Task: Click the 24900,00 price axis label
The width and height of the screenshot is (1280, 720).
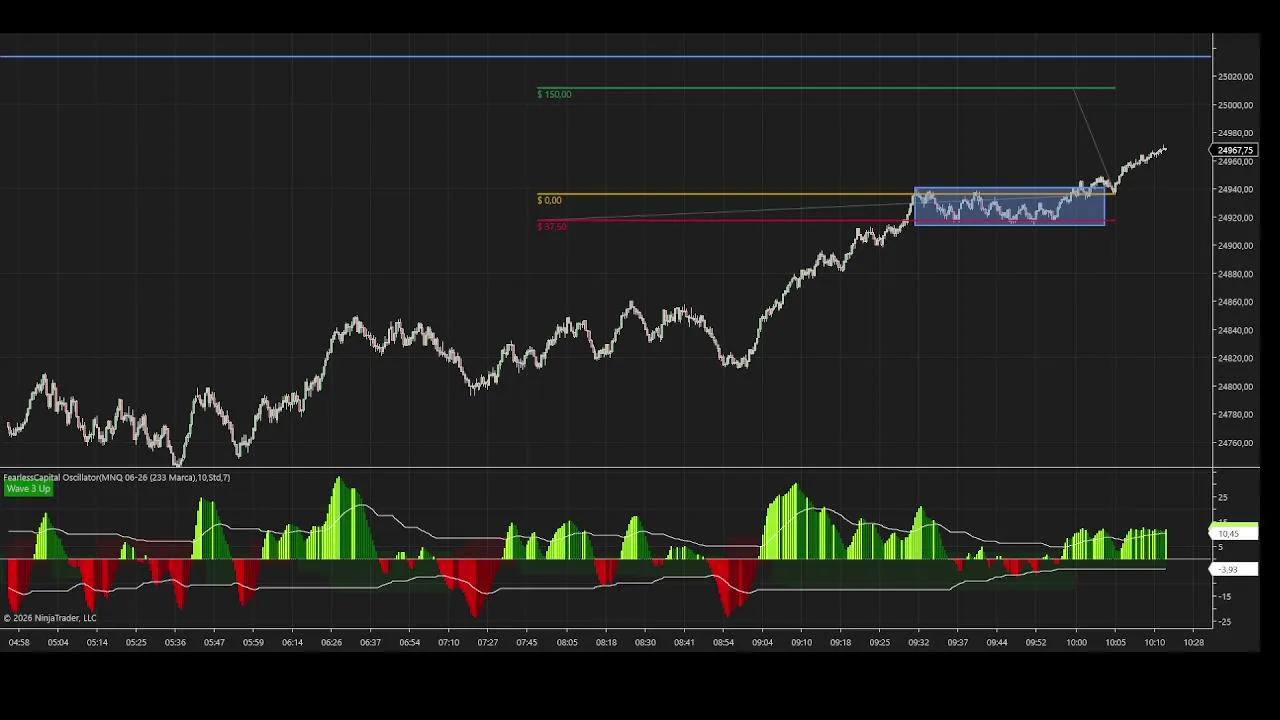Action: pyautogui.click(x=1235, y=246)
